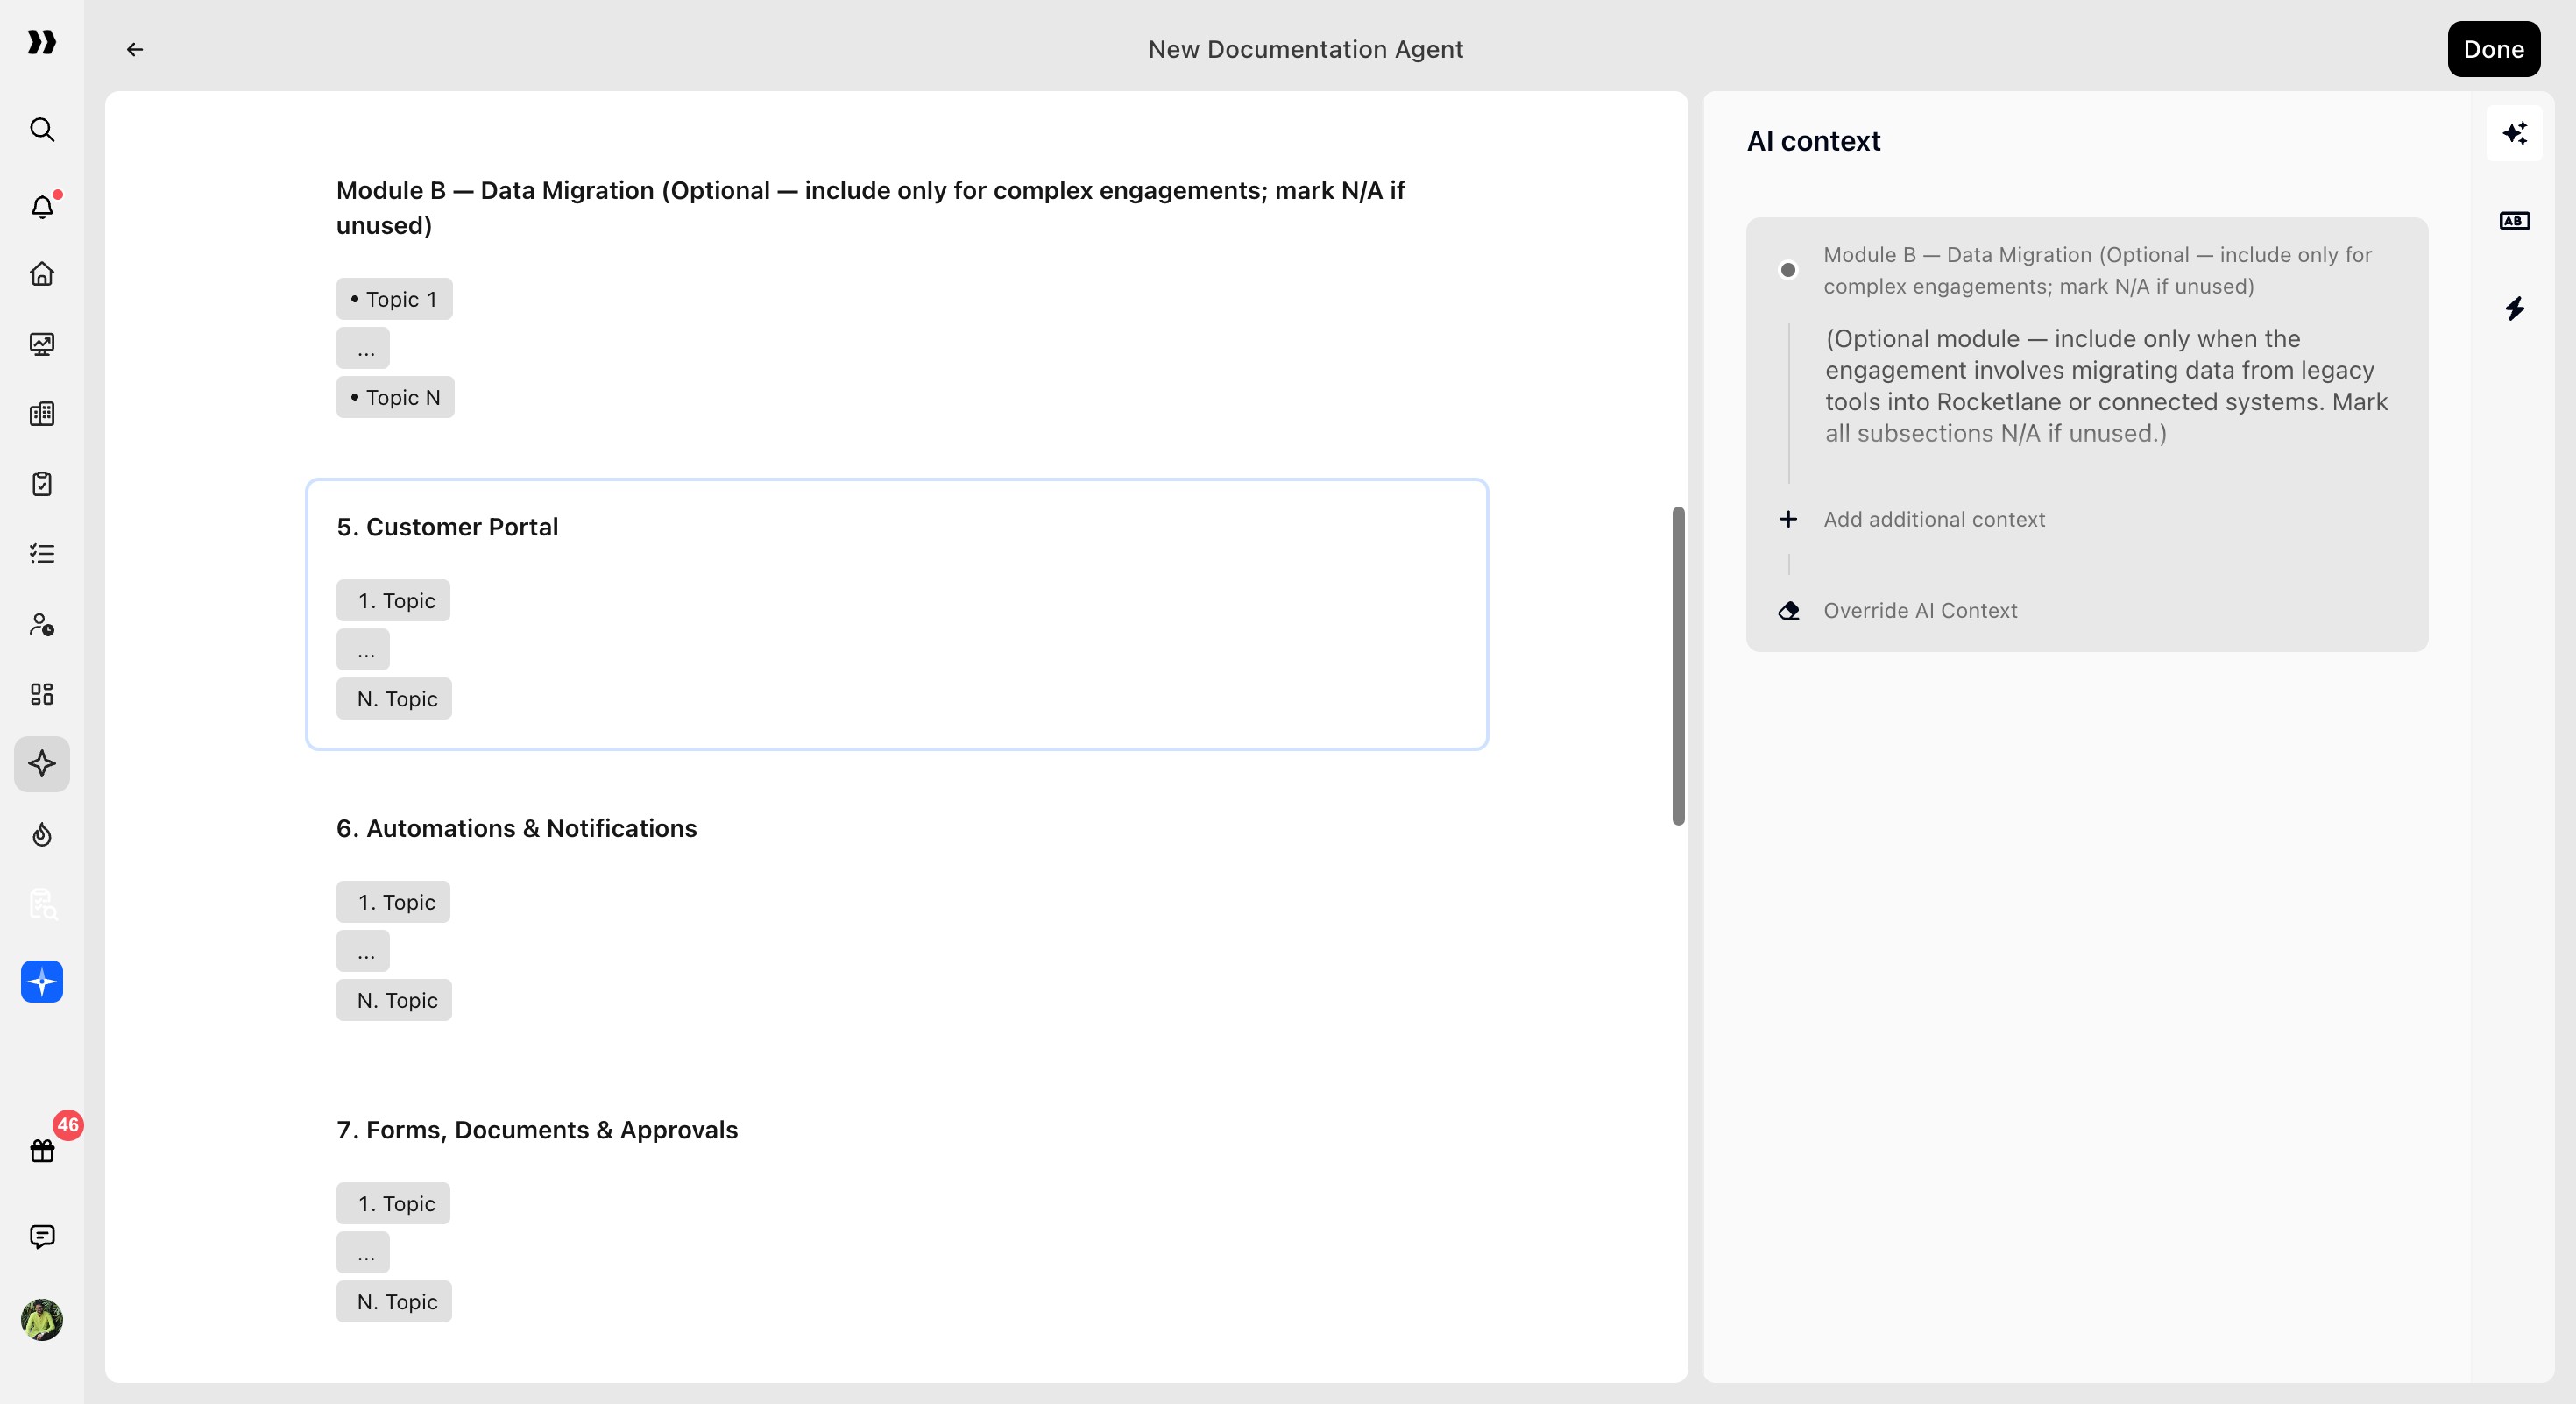Click the '• Topic N' chip under Module B
This screenshot has height=1404, width=2576.
395,397
